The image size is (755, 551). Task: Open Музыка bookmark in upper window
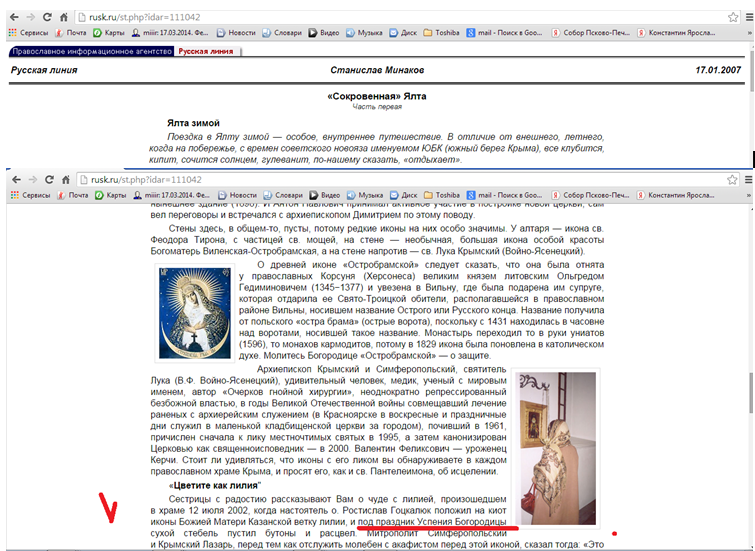click(364, 33)
